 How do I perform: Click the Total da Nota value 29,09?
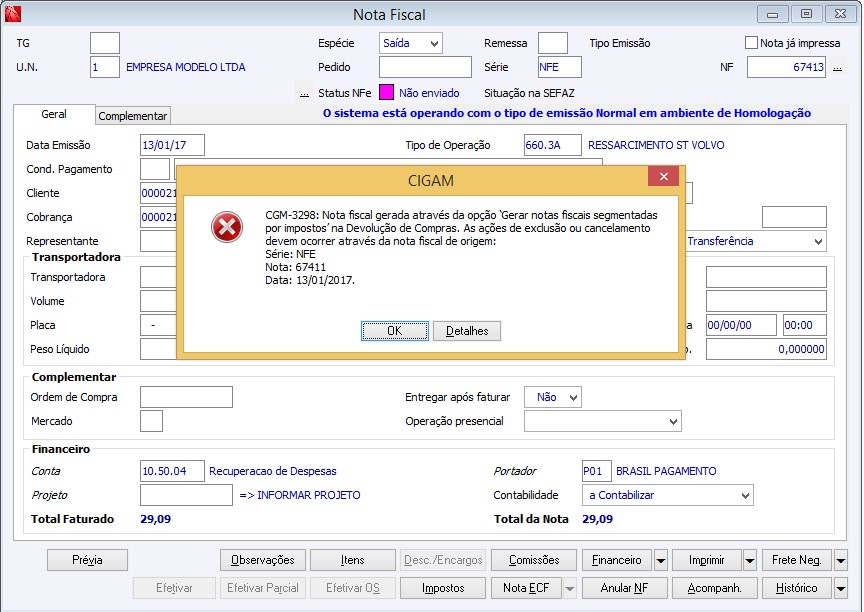click(597, 519)
